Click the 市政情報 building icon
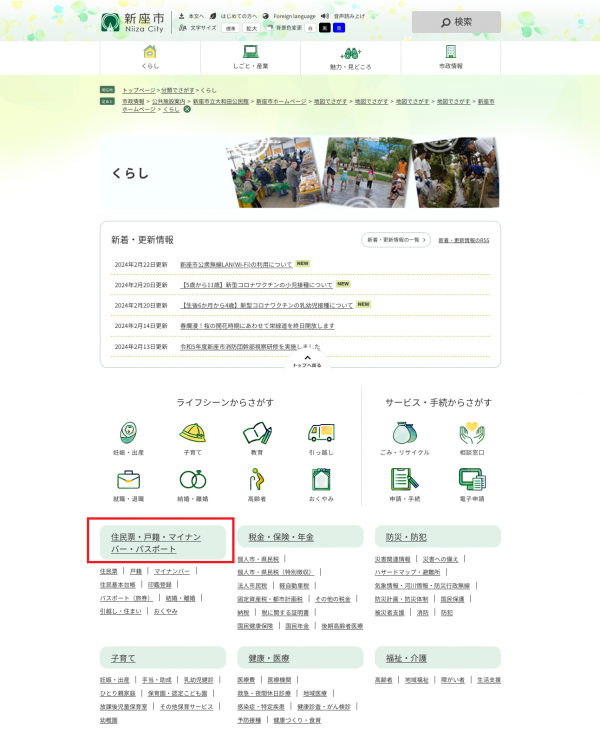Screen dimensions: 600x734 tap(451, 51)
